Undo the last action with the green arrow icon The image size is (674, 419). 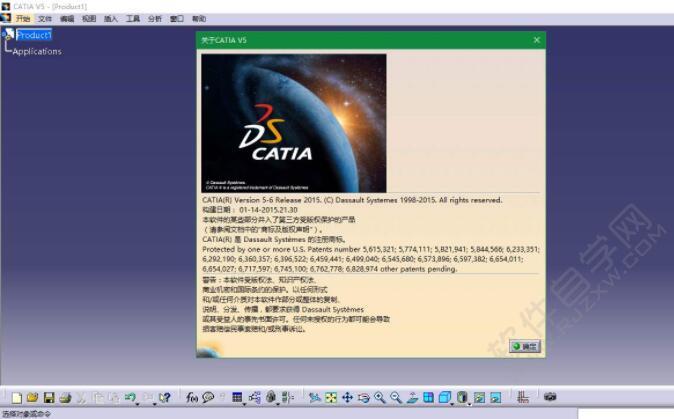[x=130, y=397]
